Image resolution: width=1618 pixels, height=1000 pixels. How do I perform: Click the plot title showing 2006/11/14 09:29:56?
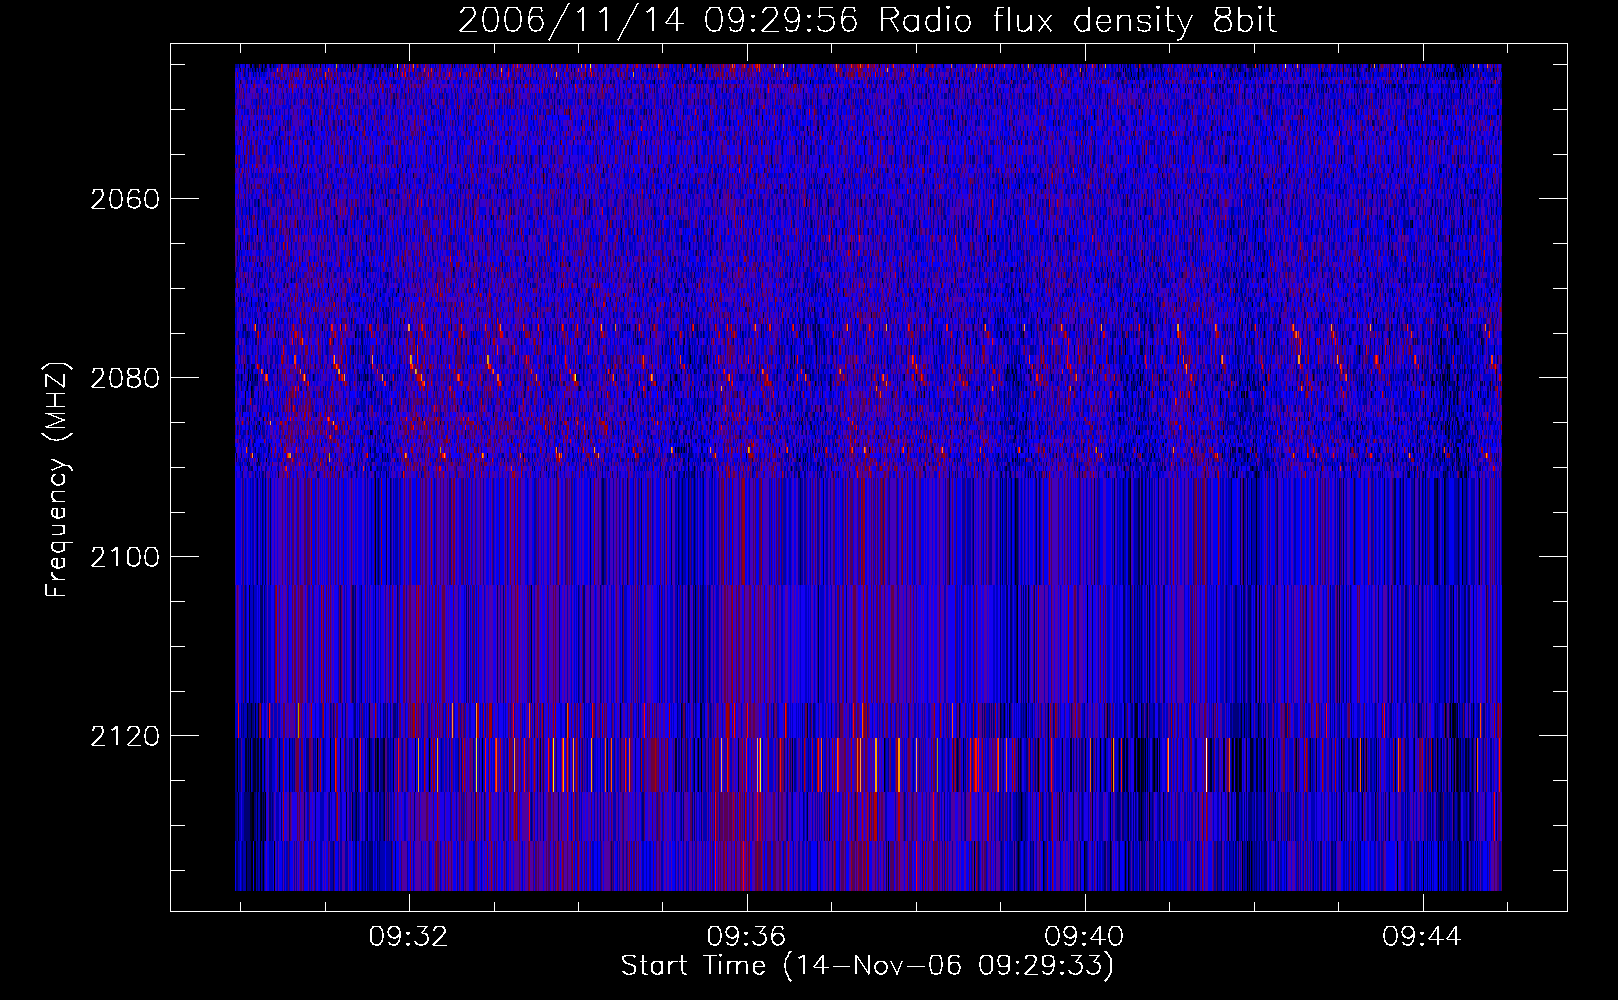pos(867,21)
